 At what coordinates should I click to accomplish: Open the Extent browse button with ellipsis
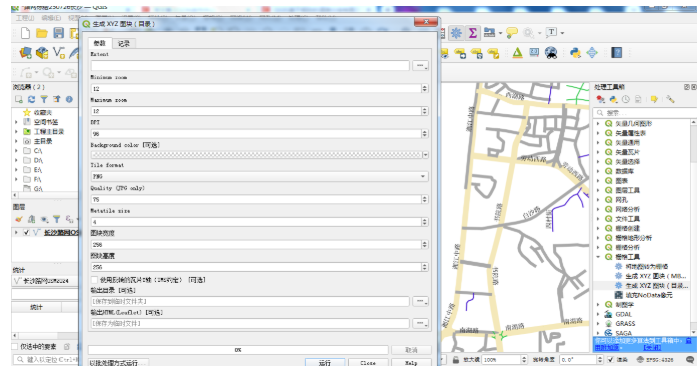[x=420, y=66]
